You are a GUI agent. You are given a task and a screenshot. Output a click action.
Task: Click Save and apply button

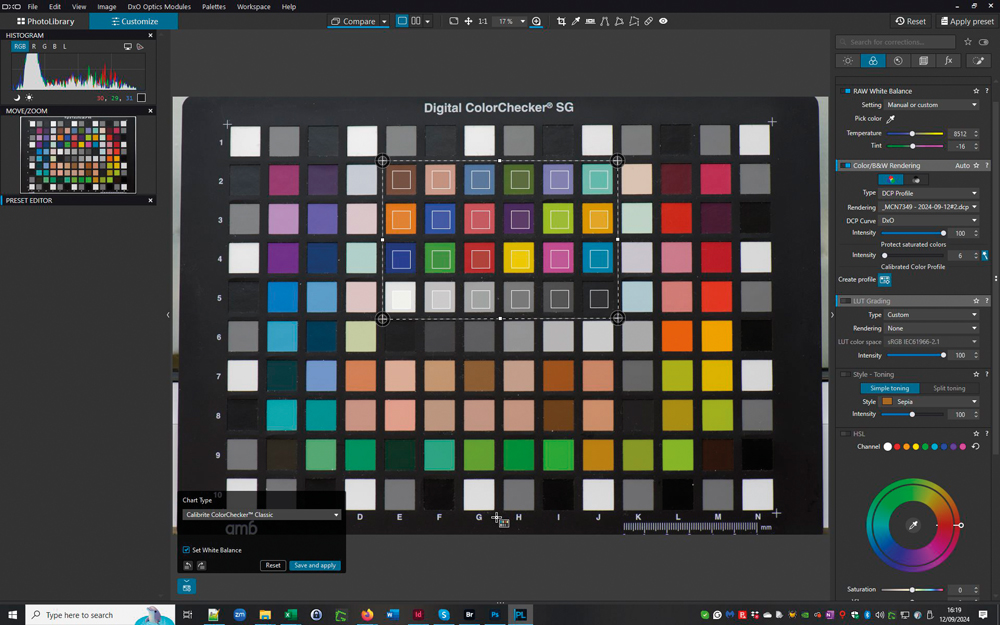[x=315, y=566]
